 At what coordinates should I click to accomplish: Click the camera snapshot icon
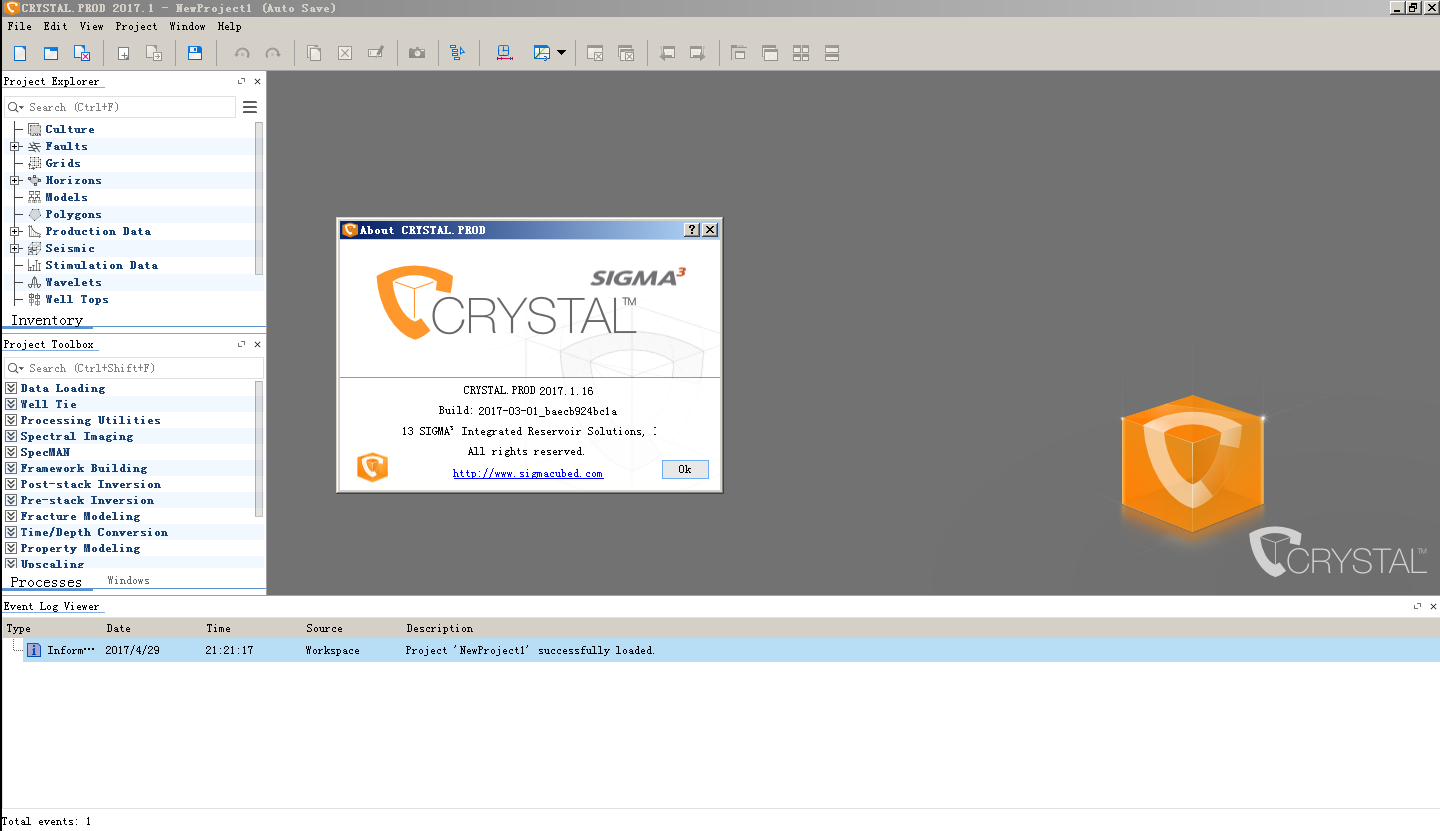pyautogui.click(x=417, y=53)
